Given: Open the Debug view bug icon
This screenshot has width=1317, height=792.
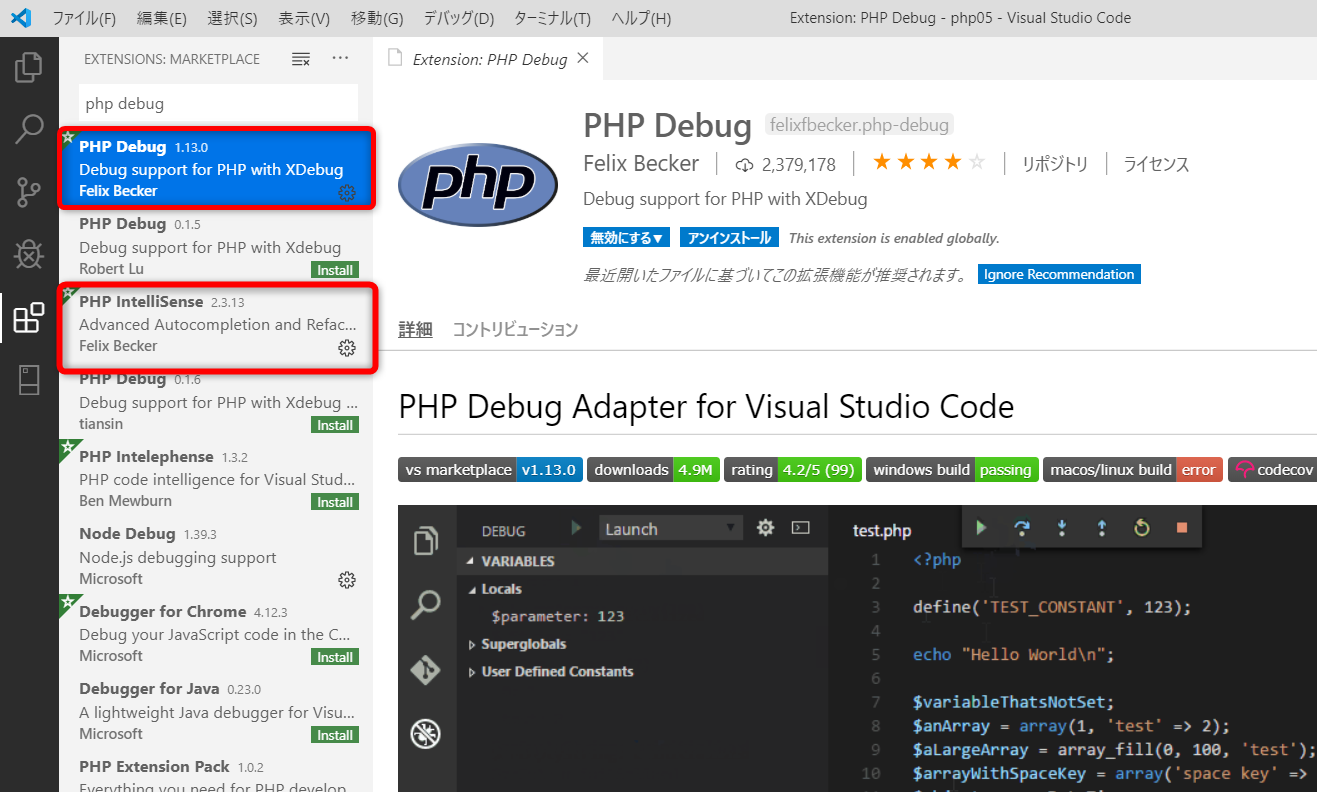Looking at the screenshot, I should (29, 255).
